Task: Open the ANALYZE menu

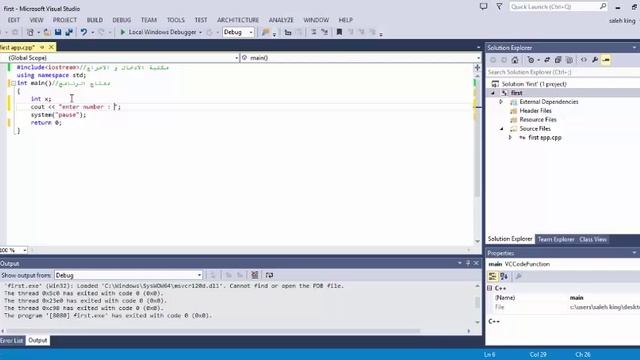Action: (x=281, y=20)
